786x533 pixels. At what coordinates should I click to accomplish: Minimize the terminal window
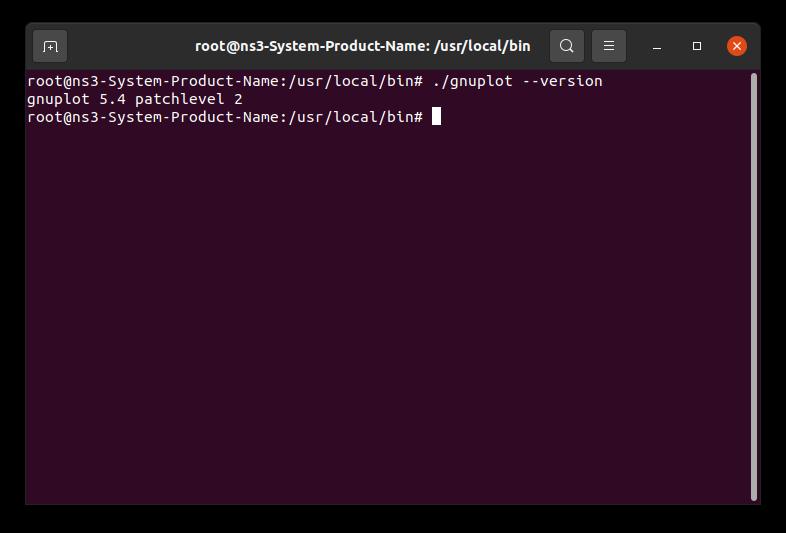click(657, 46)
